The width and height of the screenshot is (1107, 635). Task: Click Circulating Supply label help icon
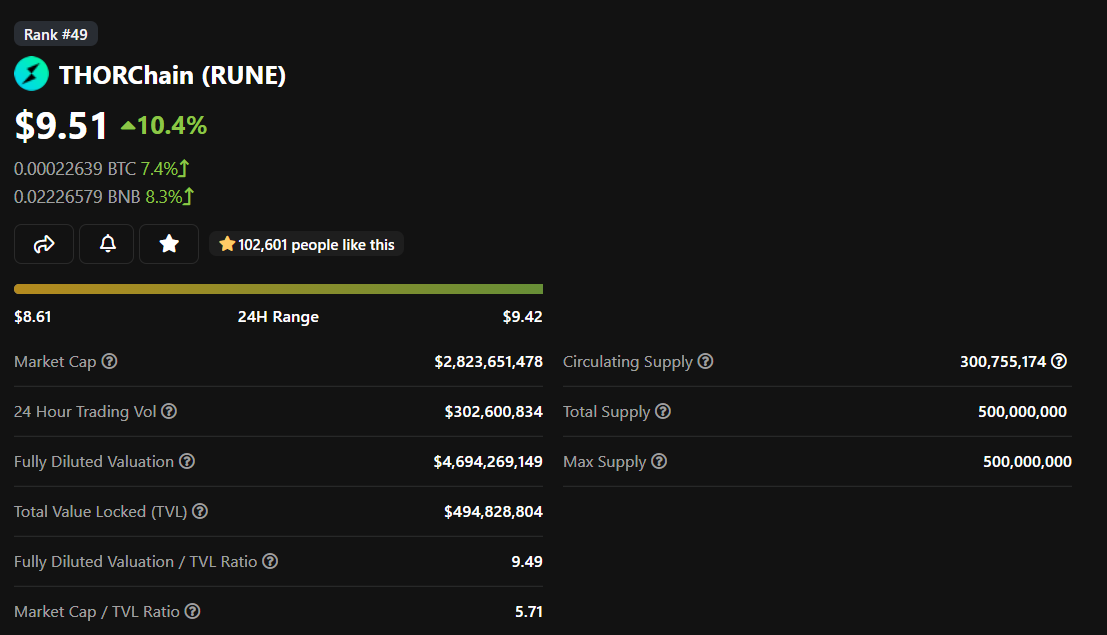[705, 361]
